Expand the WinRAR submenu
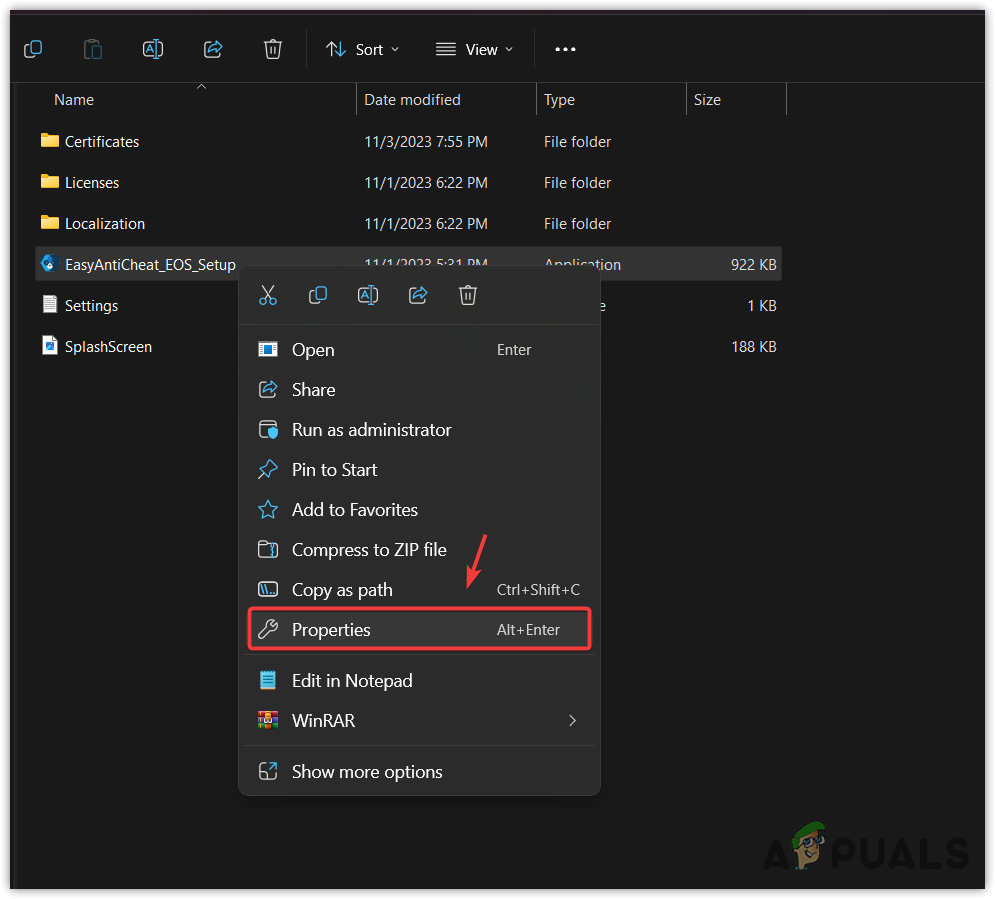This screenshot has width=995, height=899. (x=419, y=721)
